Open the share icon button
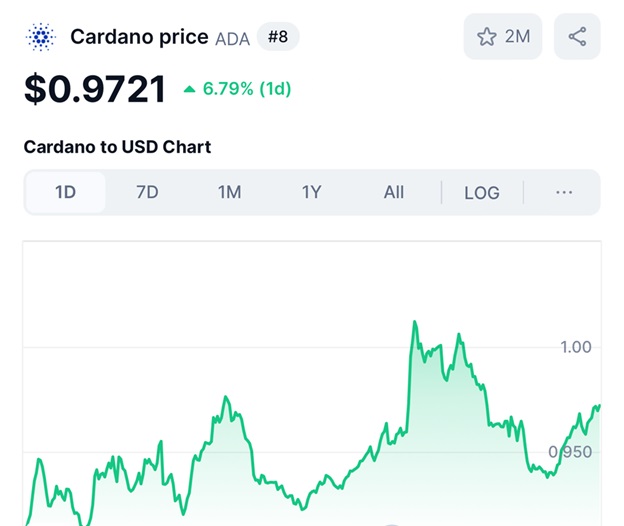 pos(577,37)
